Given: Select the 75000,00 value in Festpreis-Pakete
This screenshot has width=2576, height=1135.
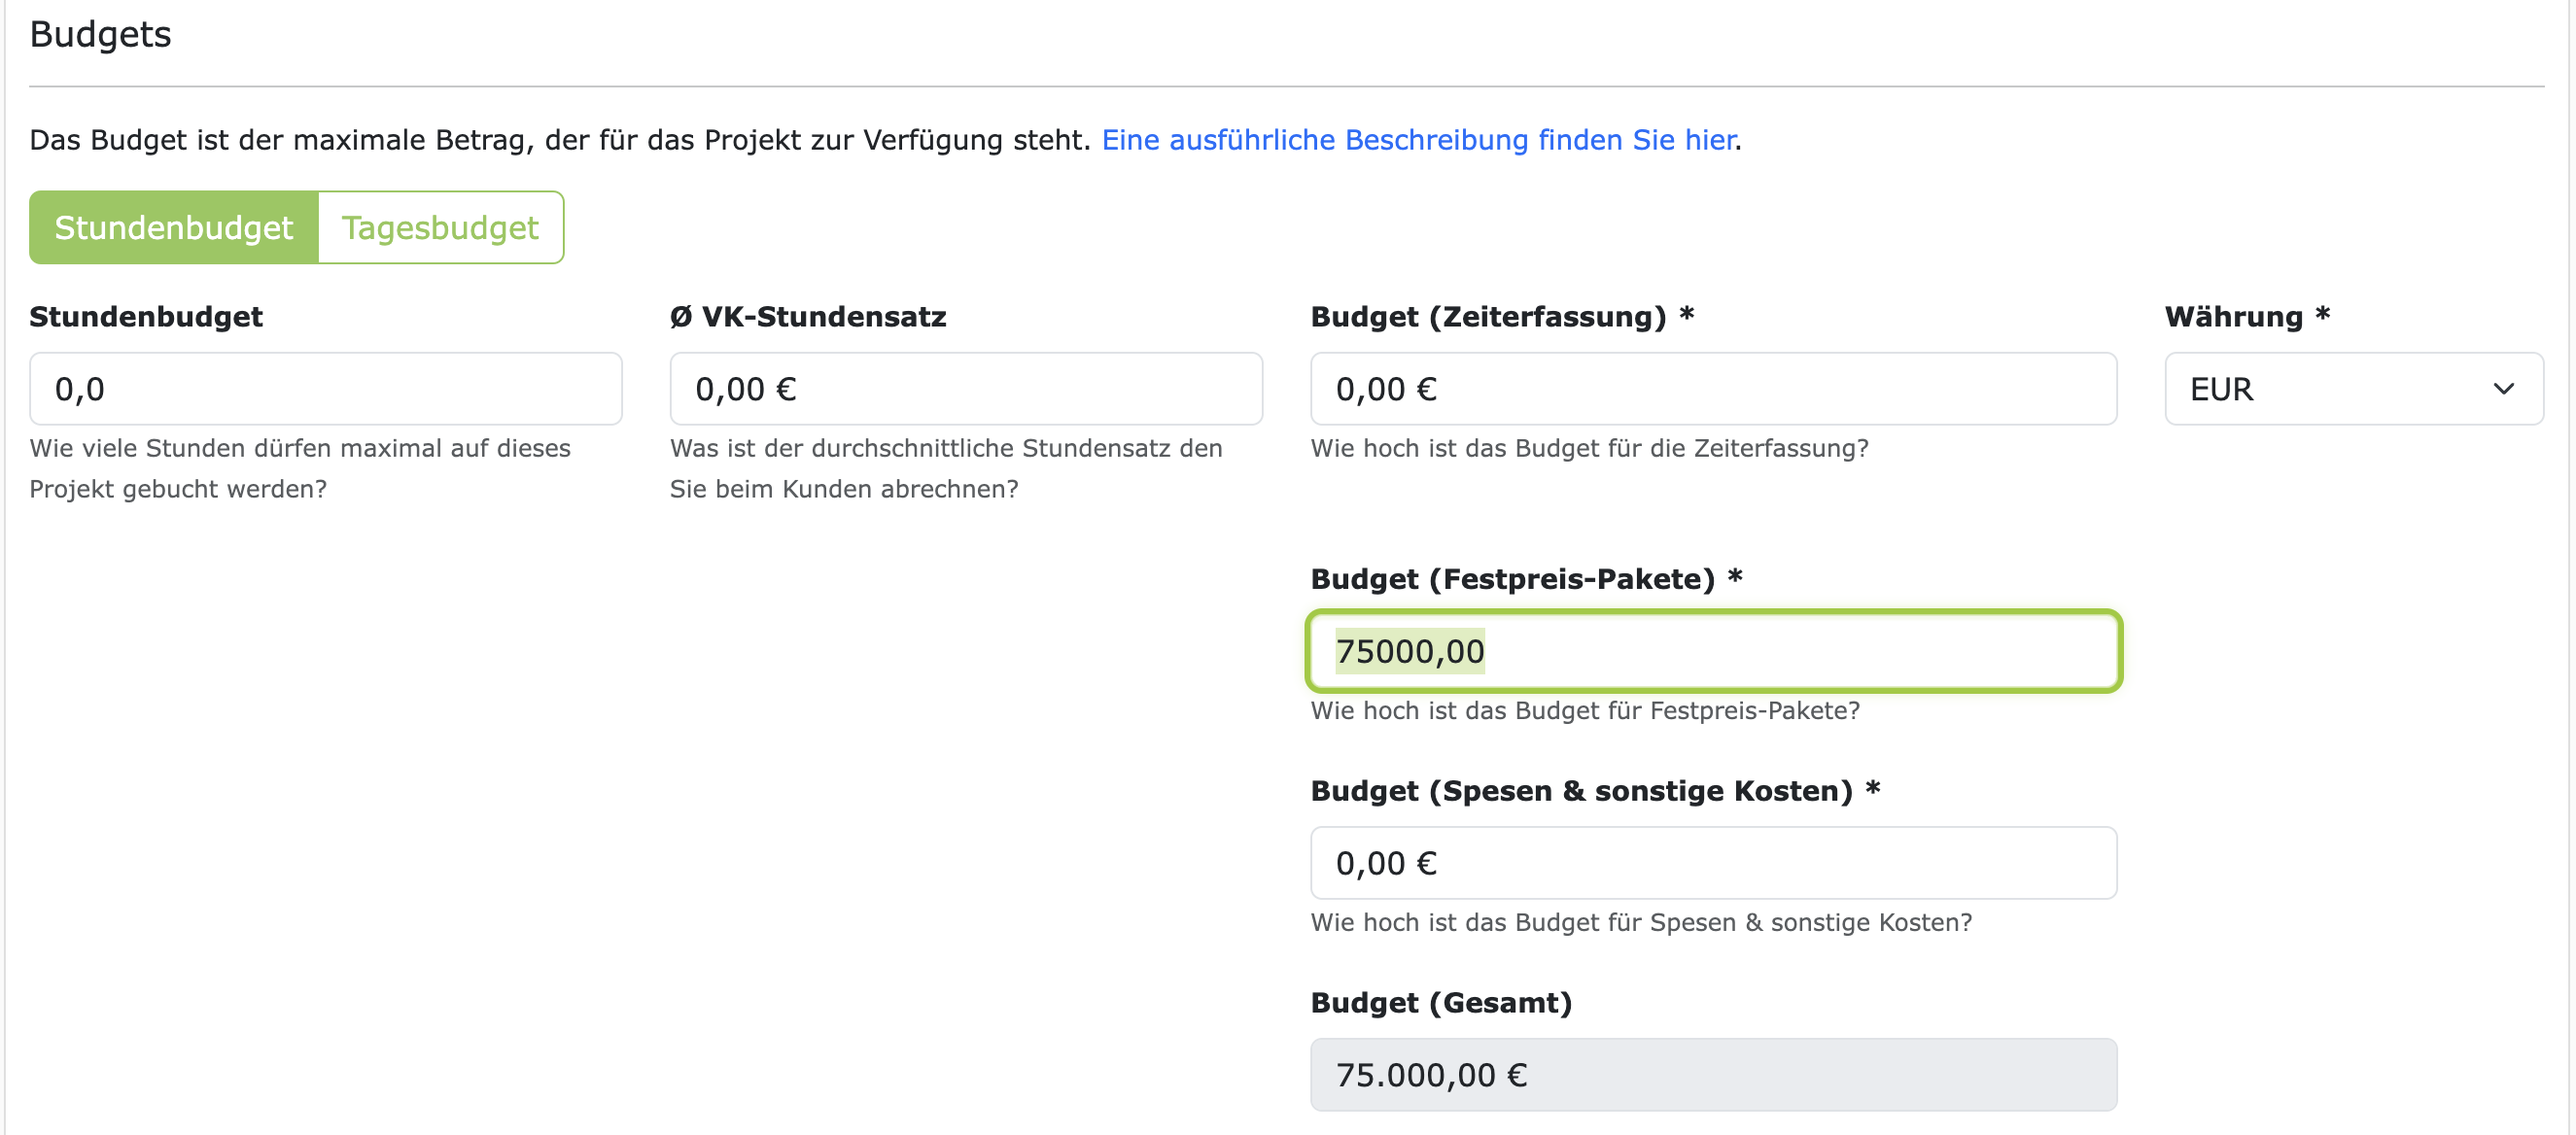Looking at the screenshot, I should tap(1411, 650).
